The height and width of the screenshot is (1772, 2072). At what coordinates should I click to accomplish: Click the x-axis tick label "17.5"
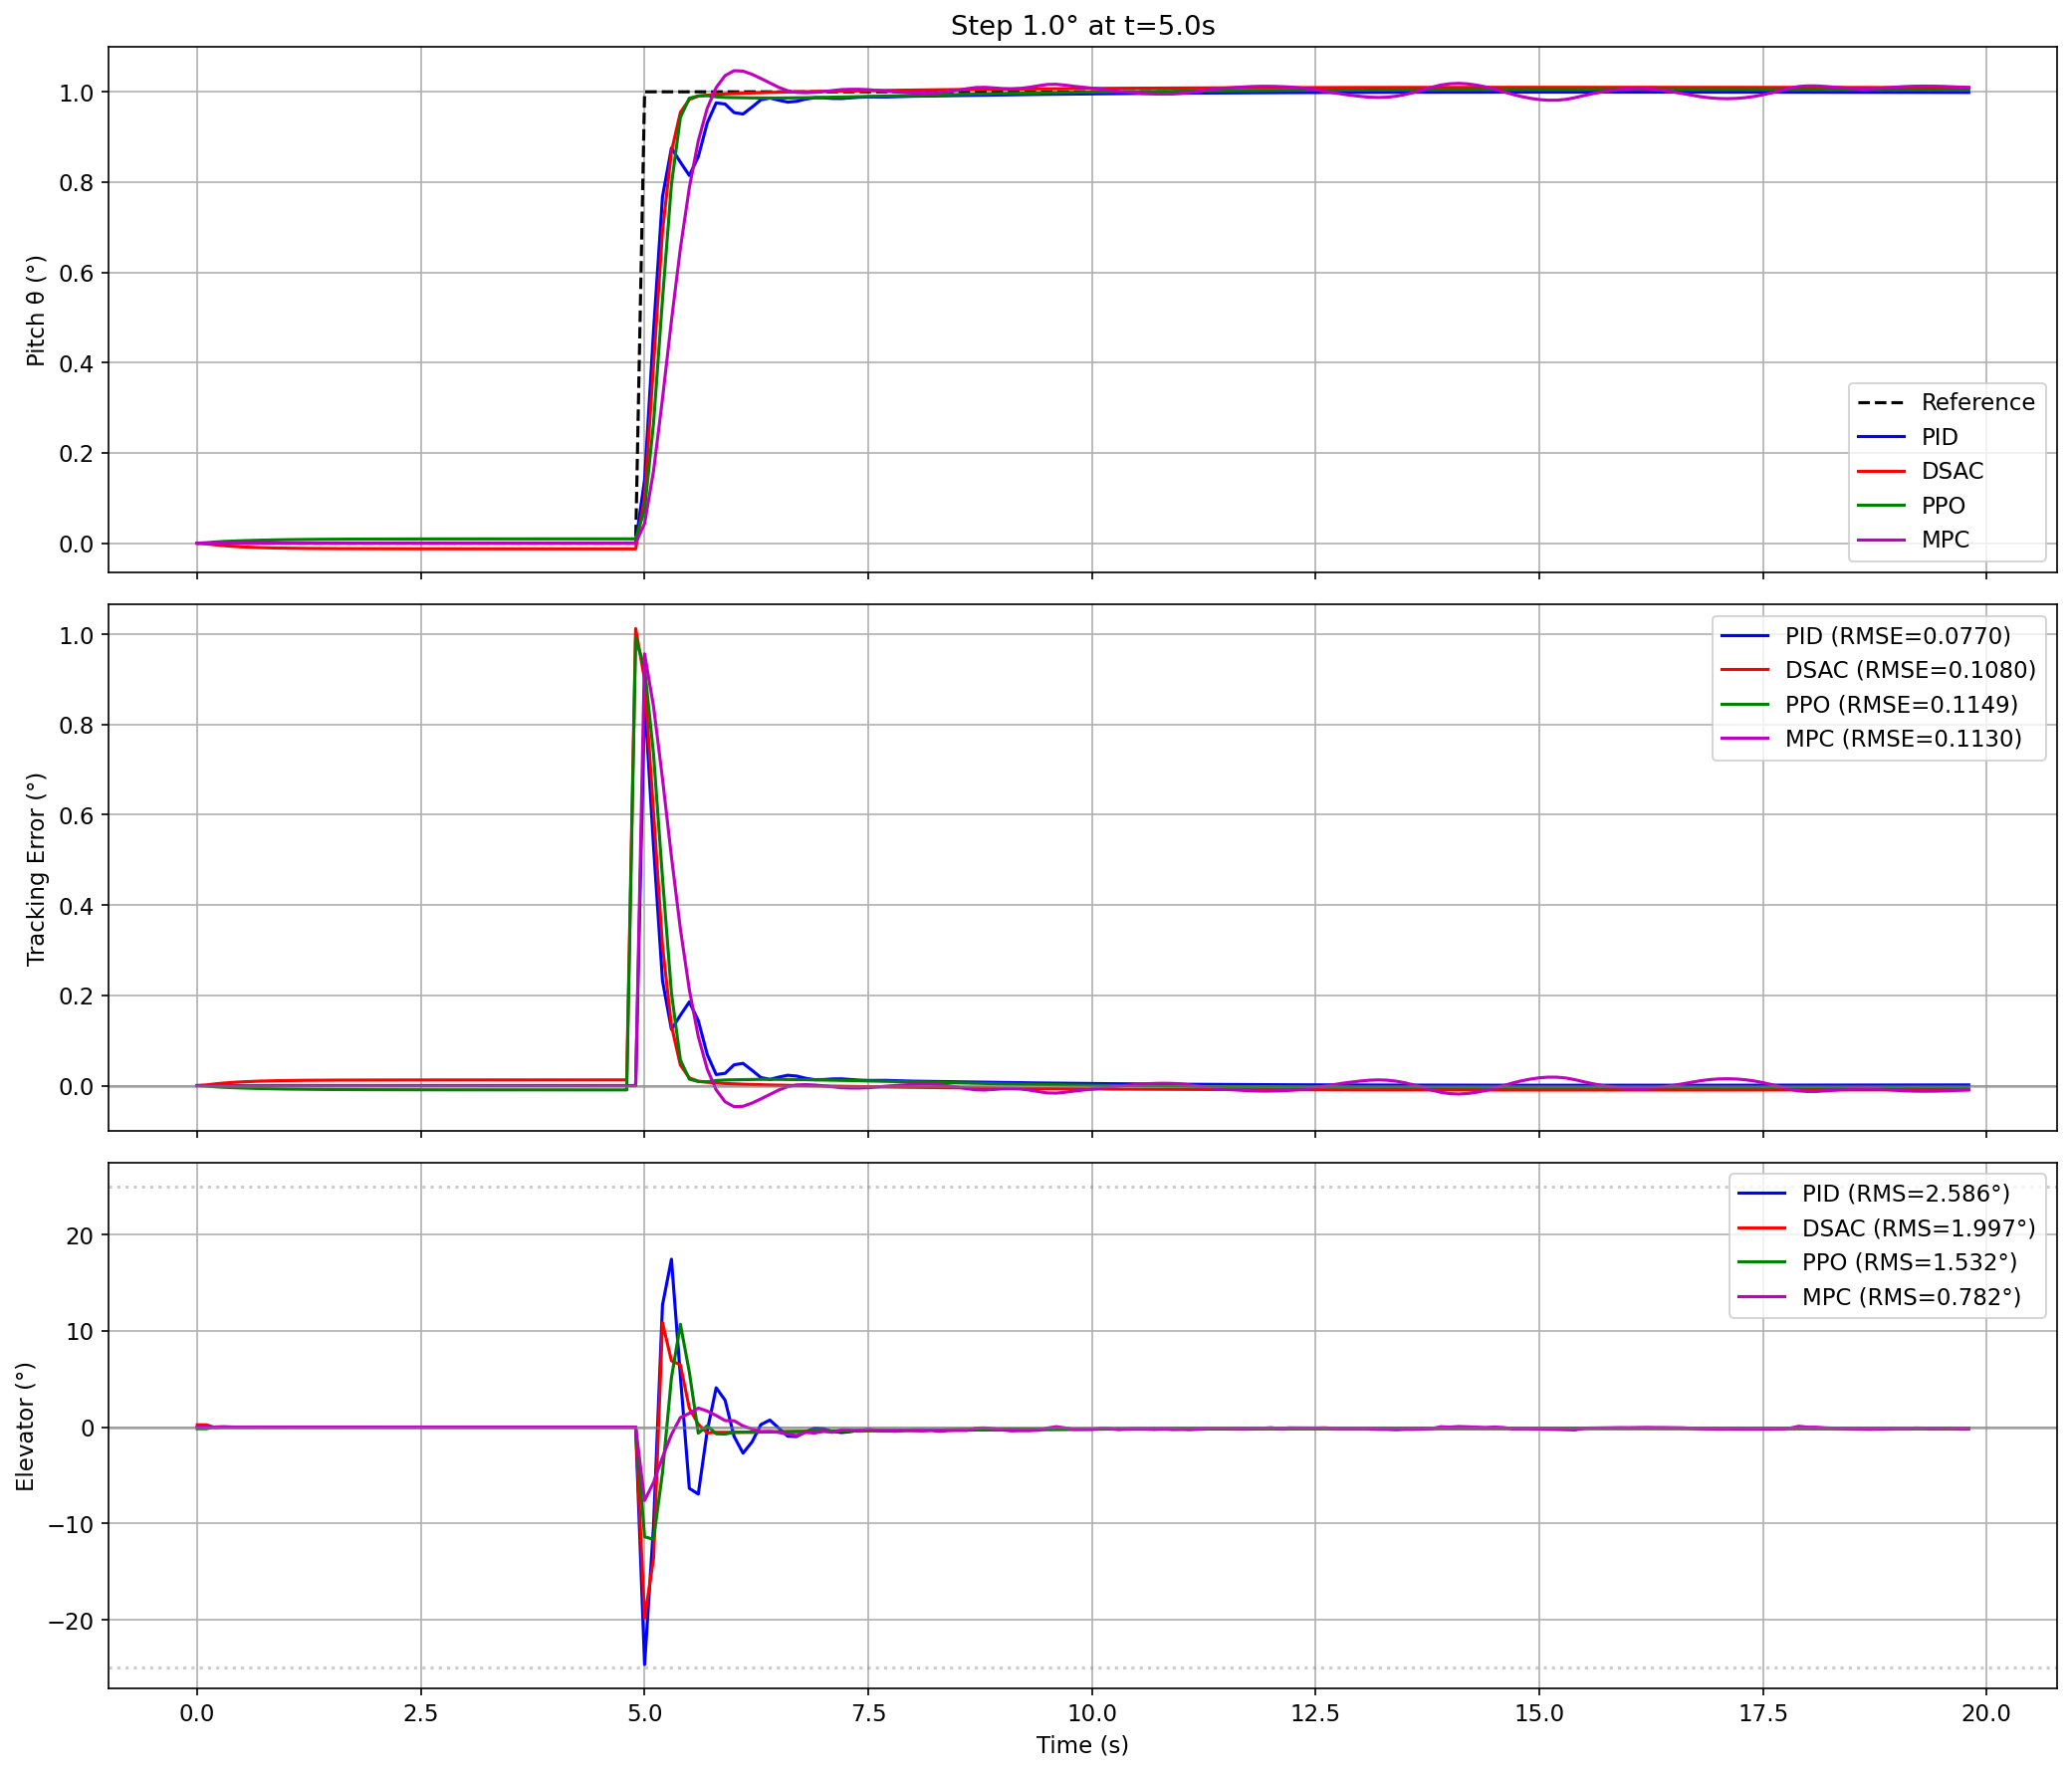click(x=1762, y=1713)
